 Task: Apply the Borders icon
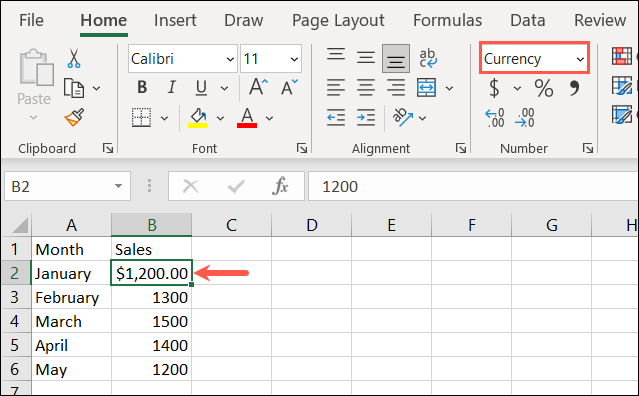point(141,118)
